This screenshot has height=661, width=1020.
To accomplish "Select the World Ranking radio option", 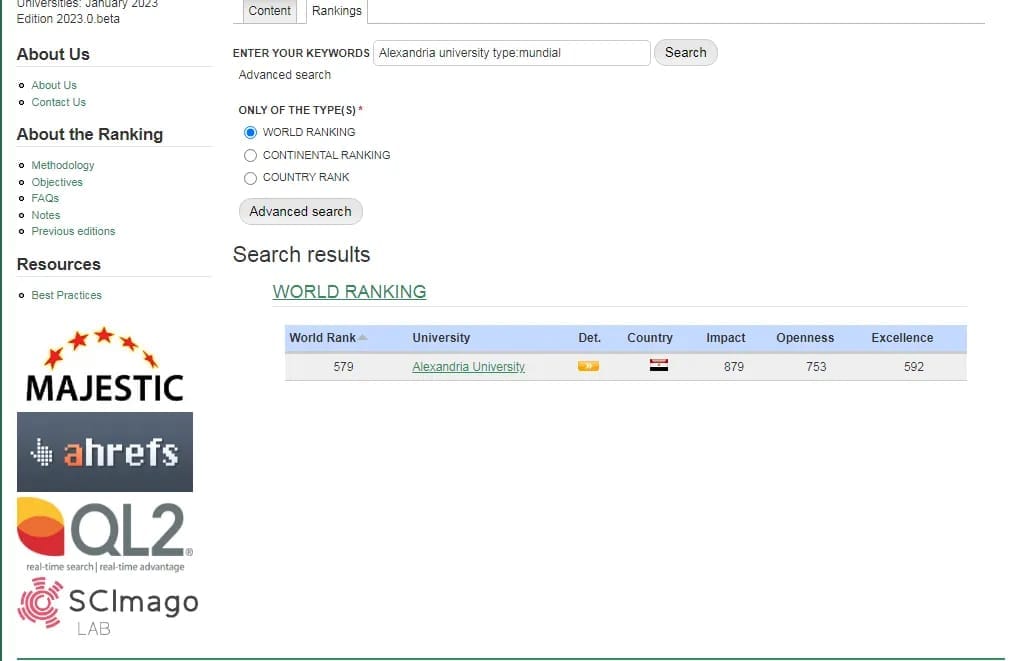I will (251, 132).
